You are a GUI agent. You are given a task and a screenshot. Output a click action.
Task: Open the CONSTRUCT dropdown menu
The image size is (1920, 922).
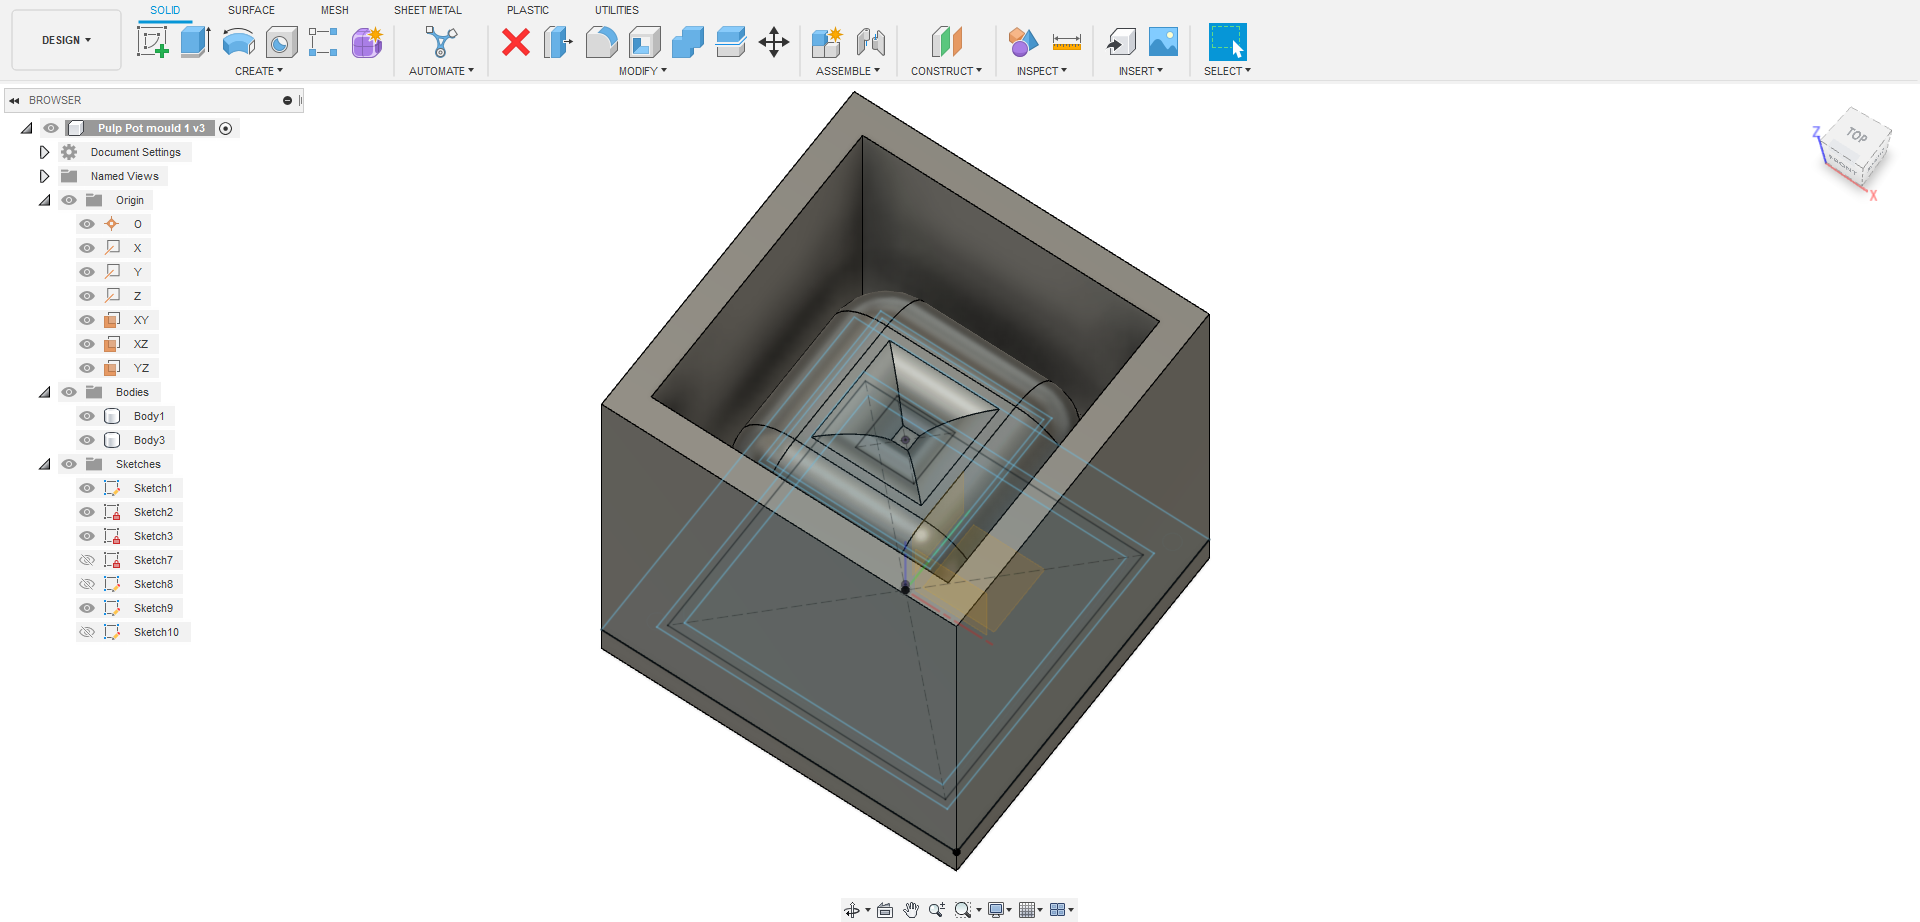click(946, 71)
